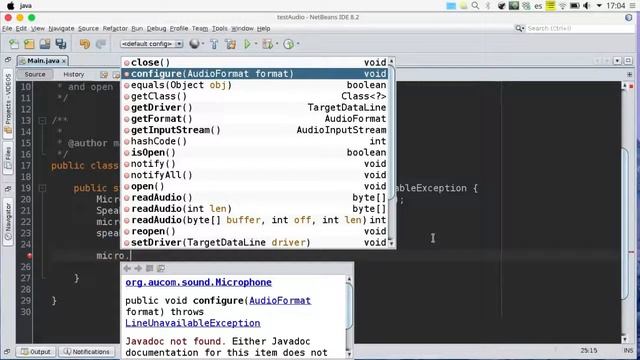
Task: Switch to the Source view
Action: pos(35,74)
